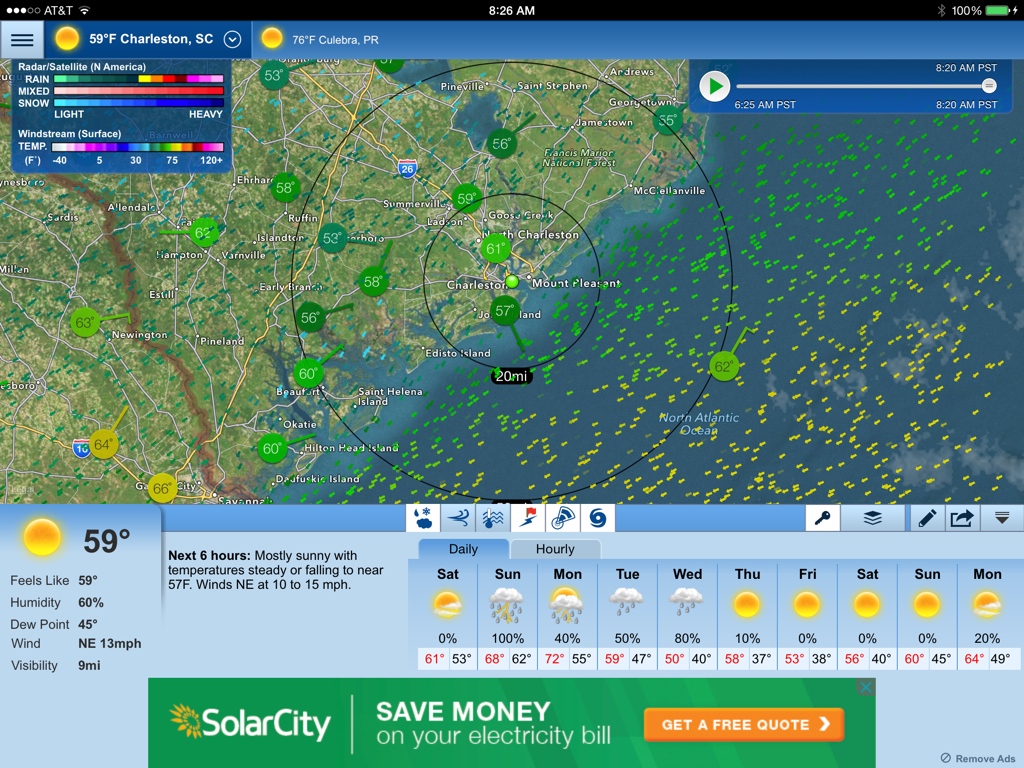Open the hamburger menu
Image resolution: width=1024 pixels, height=768 pixels.
point(22,40)
